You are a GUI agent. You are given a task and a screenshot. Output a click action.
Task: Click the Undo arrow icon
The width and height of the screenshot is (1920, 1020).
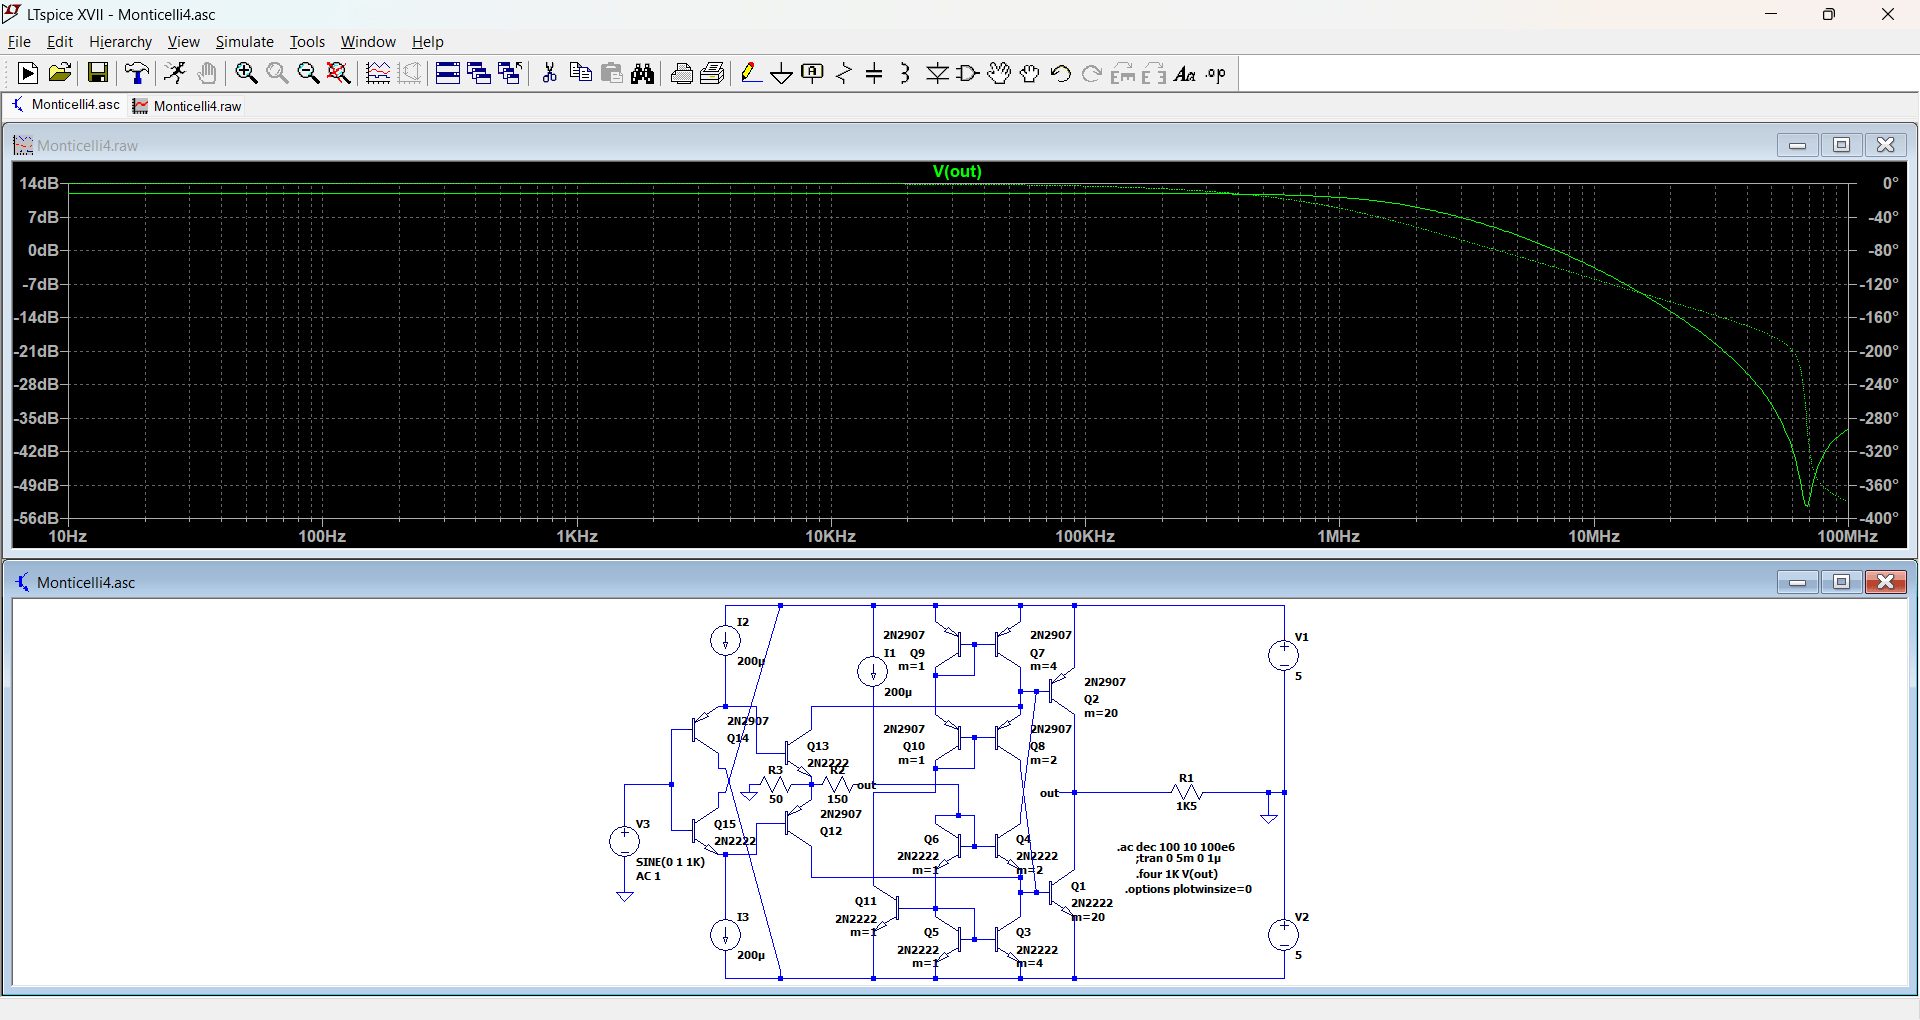tap(1061, 73)
